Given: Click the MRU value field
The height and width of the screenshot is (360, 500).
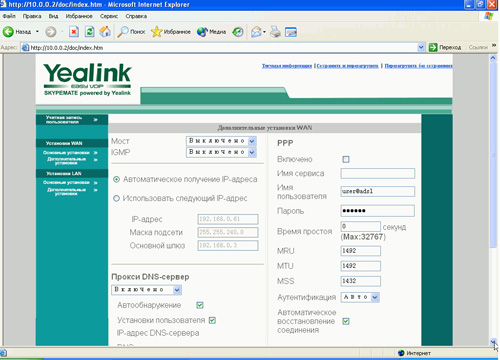Looking at the screenshot, I should 360,251.
